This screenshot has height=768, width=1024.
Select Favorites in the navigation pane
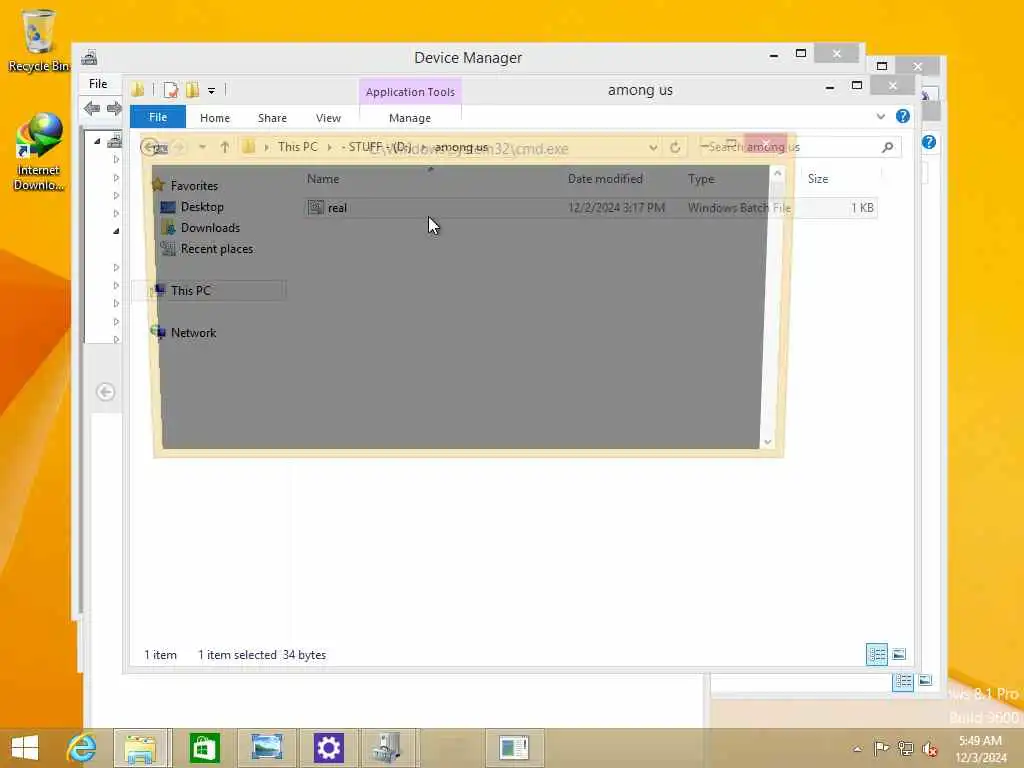tap(194, 186)
